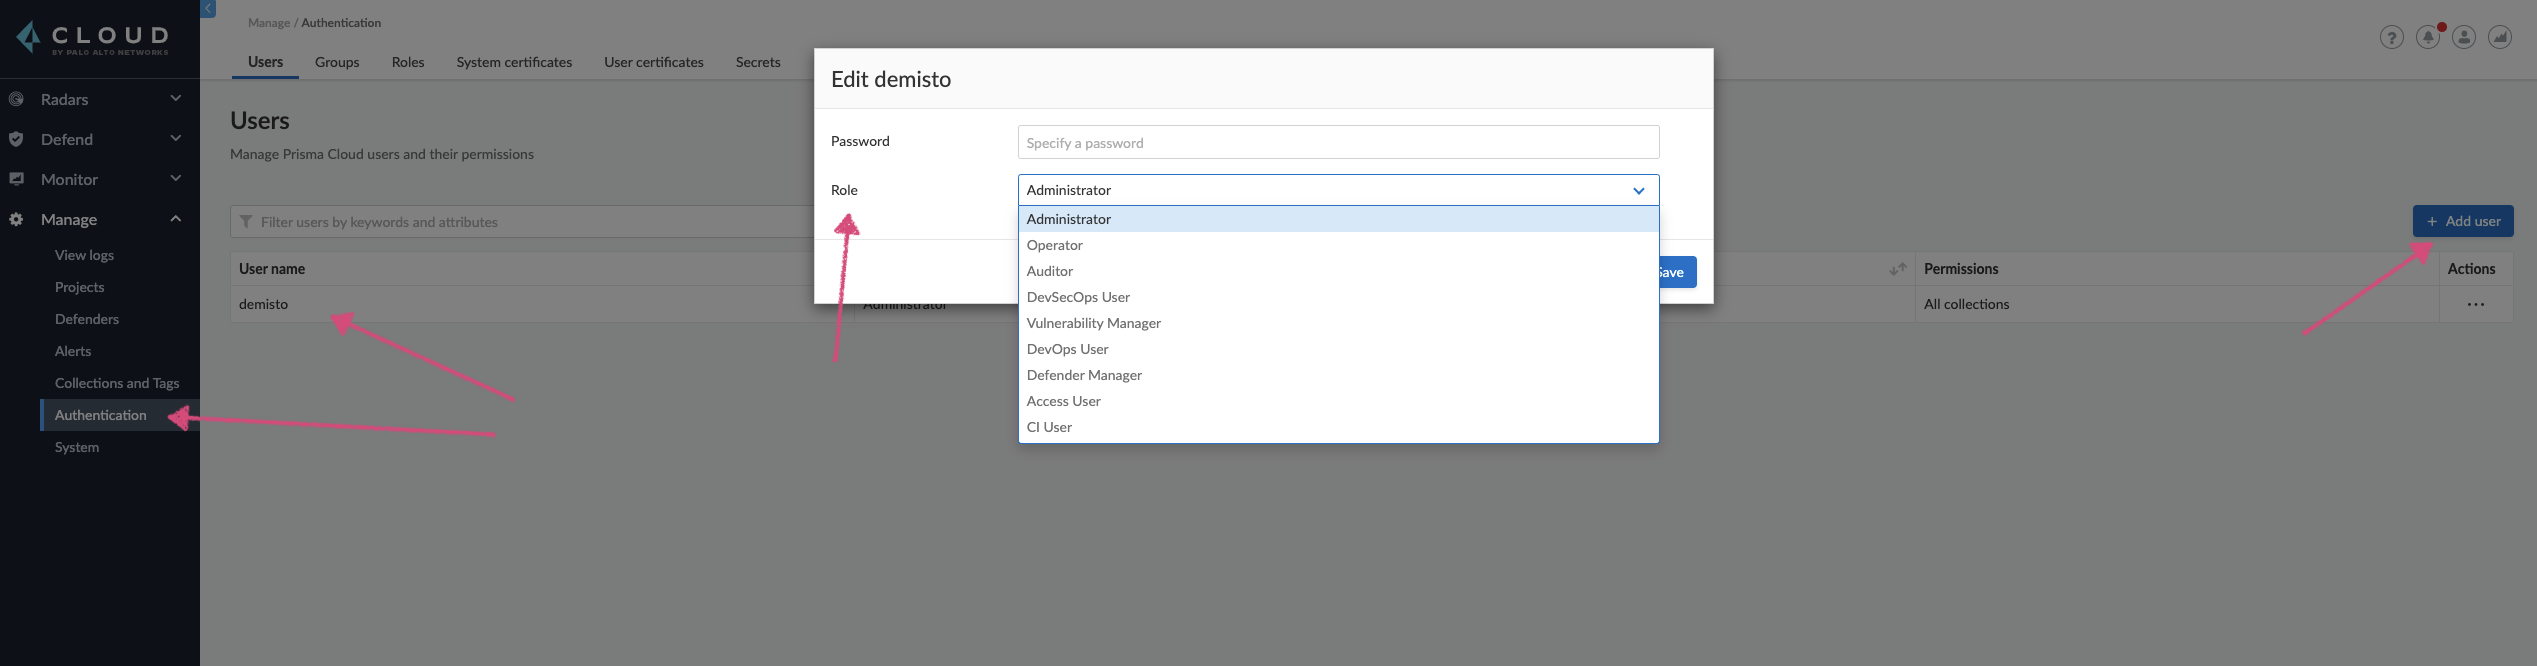Select Vulnerability Manager role option
Screen dimensions: 2537x666
[1338, 323]
